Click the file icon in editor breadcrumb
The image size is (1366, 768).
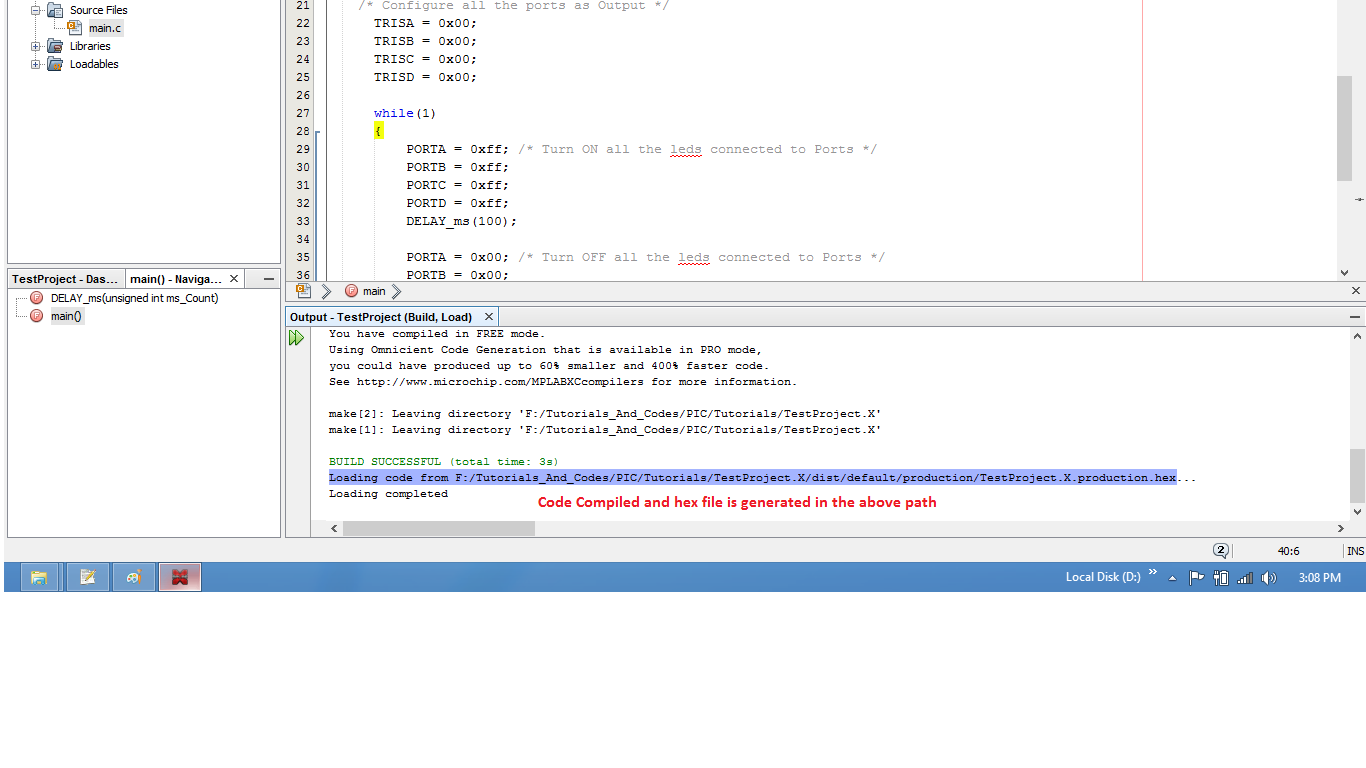[x=303, y=291]
